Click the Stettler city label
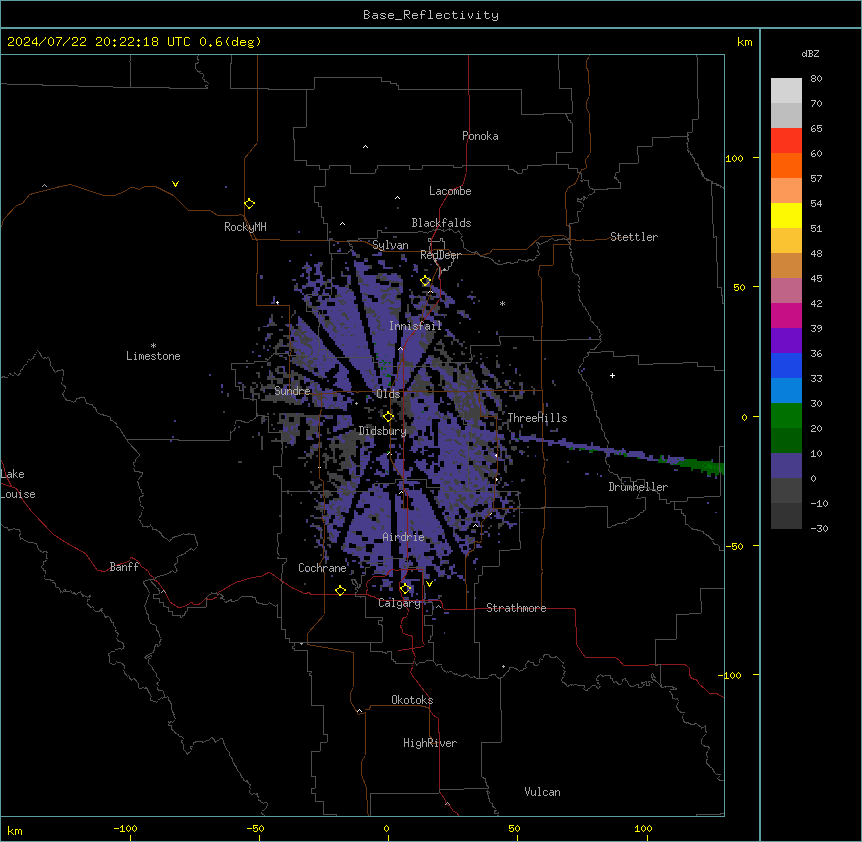Image resolution: width=862 pixels, height=842 pixels. click(x=634, y=237)
